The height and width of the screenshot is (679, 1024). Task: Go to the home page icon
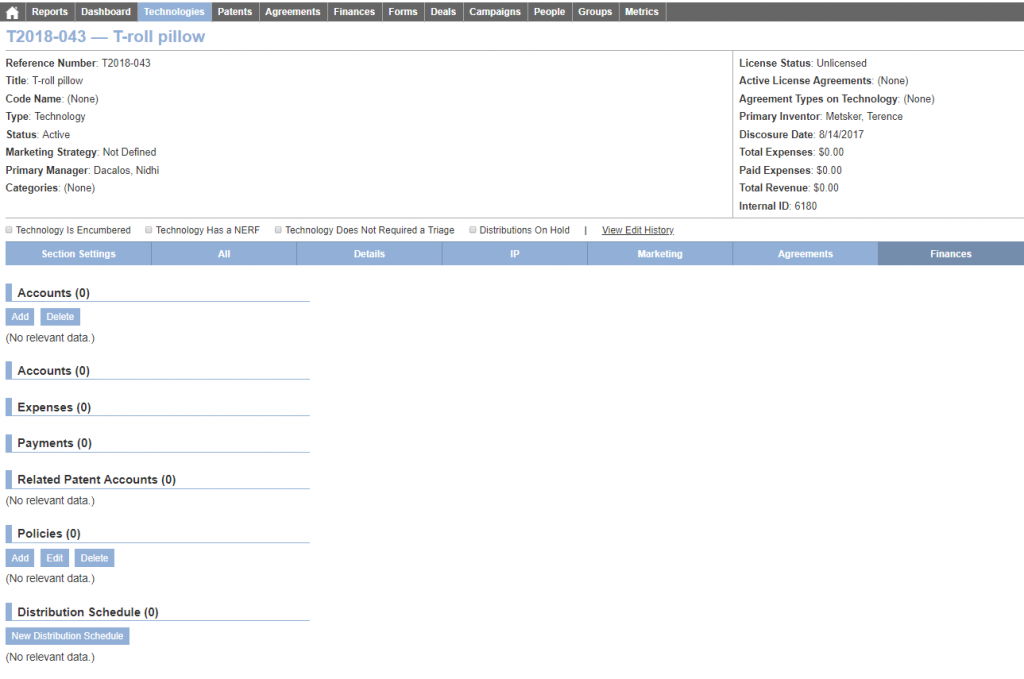12,12
